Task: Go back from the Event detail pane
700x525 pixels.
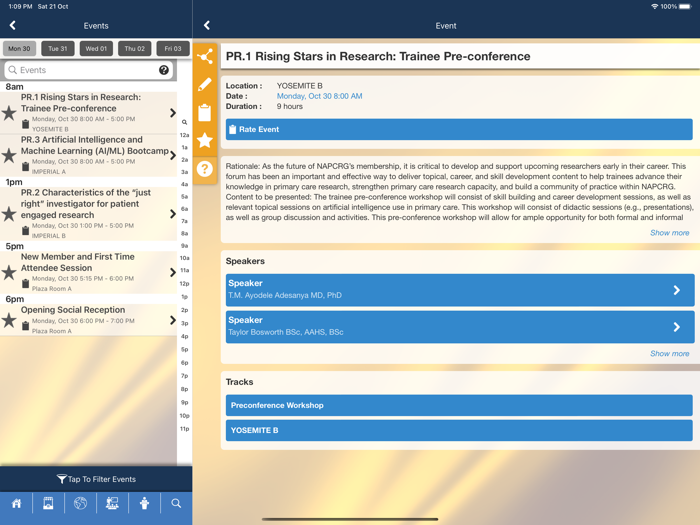Action: (x=207, y=25)
